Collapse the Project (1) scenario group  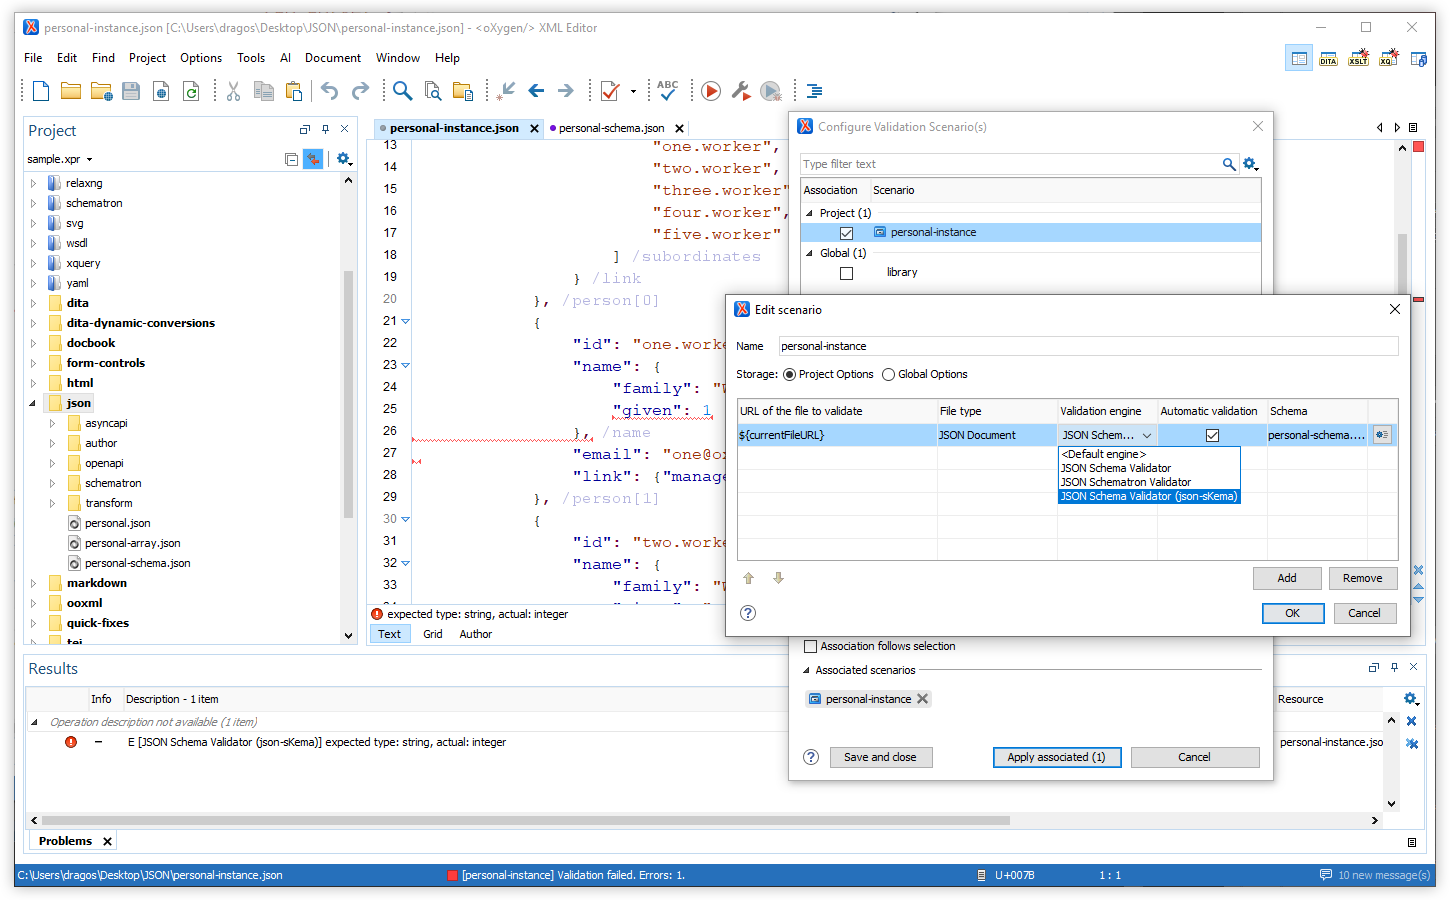(x=810, y=213)
